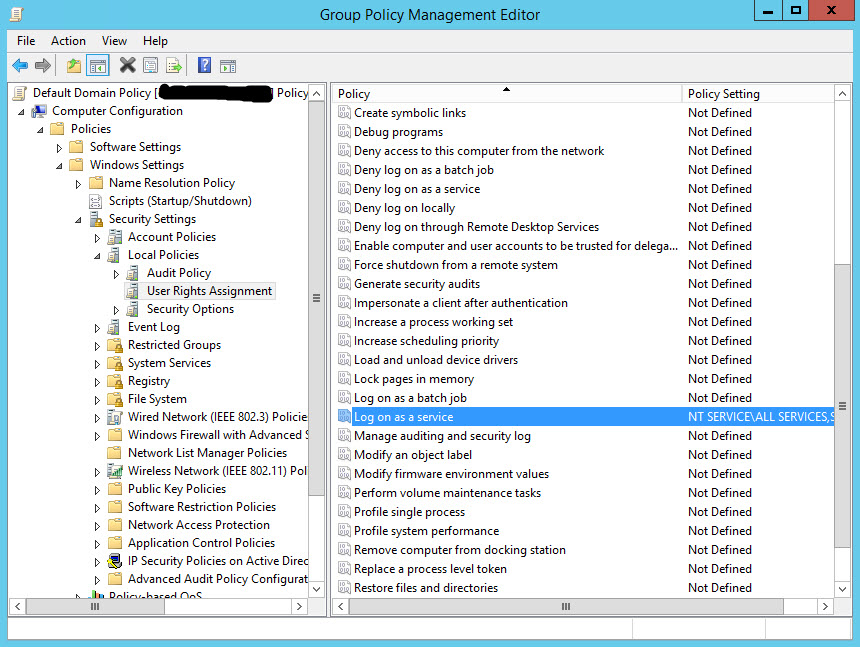Click the blue Help question mark icon
The width and height of the screenshot is (860, 647).
(x=204, y=66)
